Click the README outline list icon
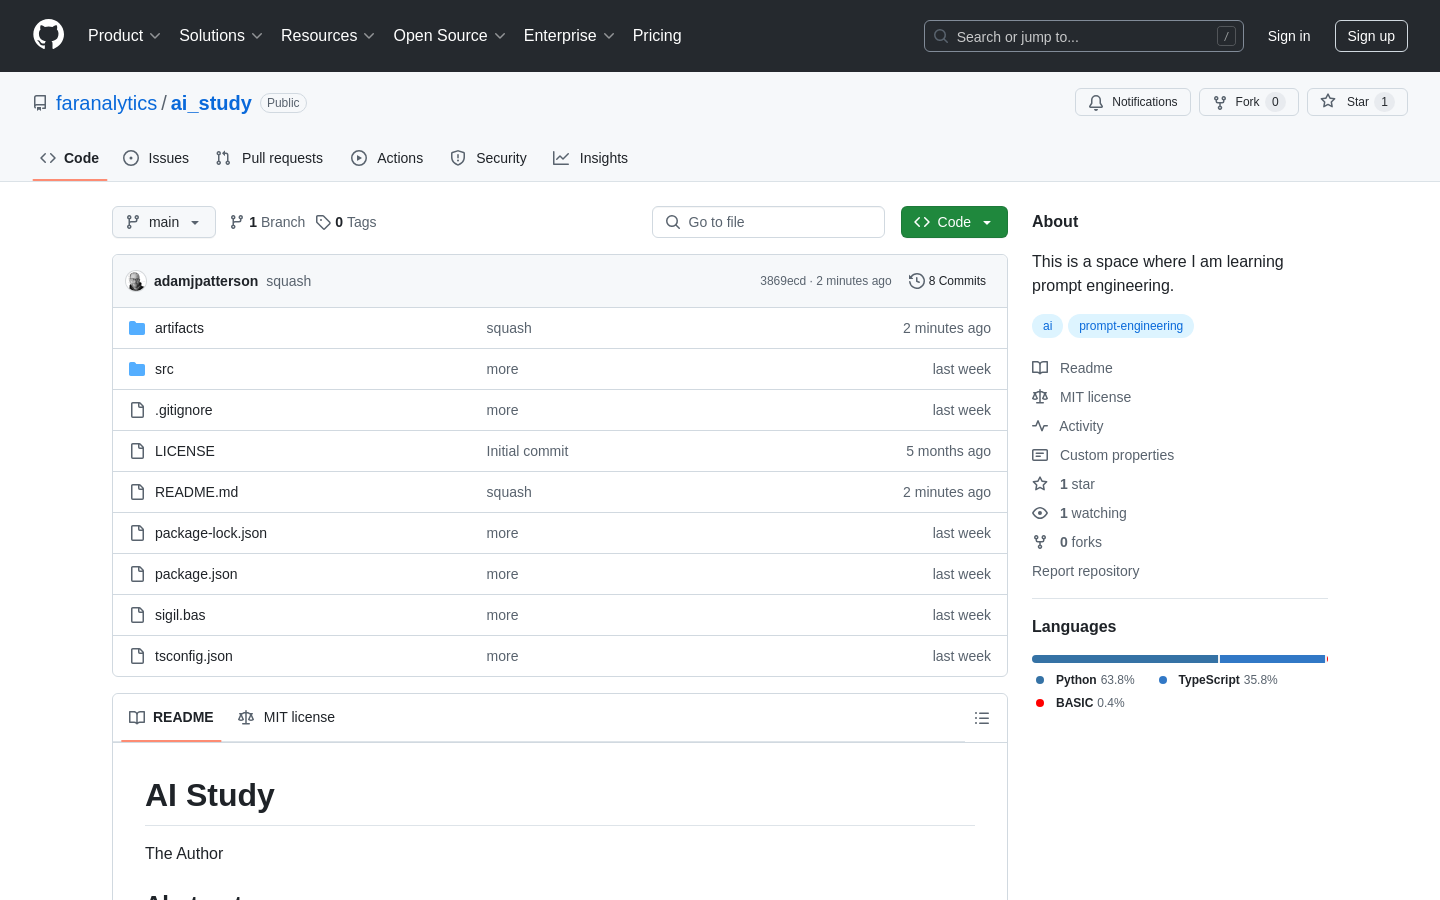The height and width of the screenshot is (900, 1440). [982, 718]
